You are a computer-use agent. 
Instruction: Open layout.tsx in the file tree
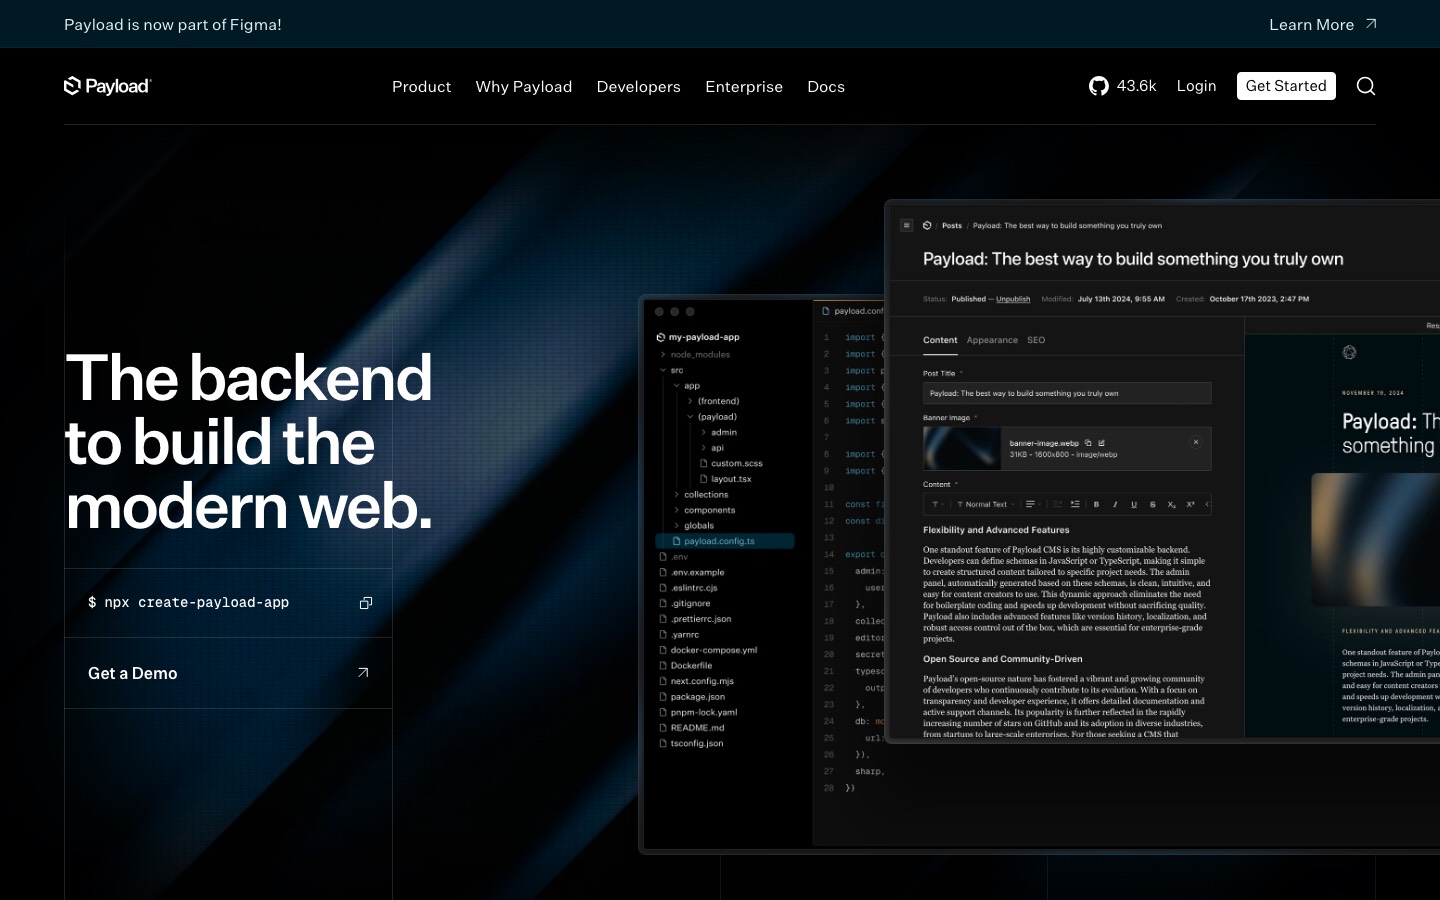point(726,479)
